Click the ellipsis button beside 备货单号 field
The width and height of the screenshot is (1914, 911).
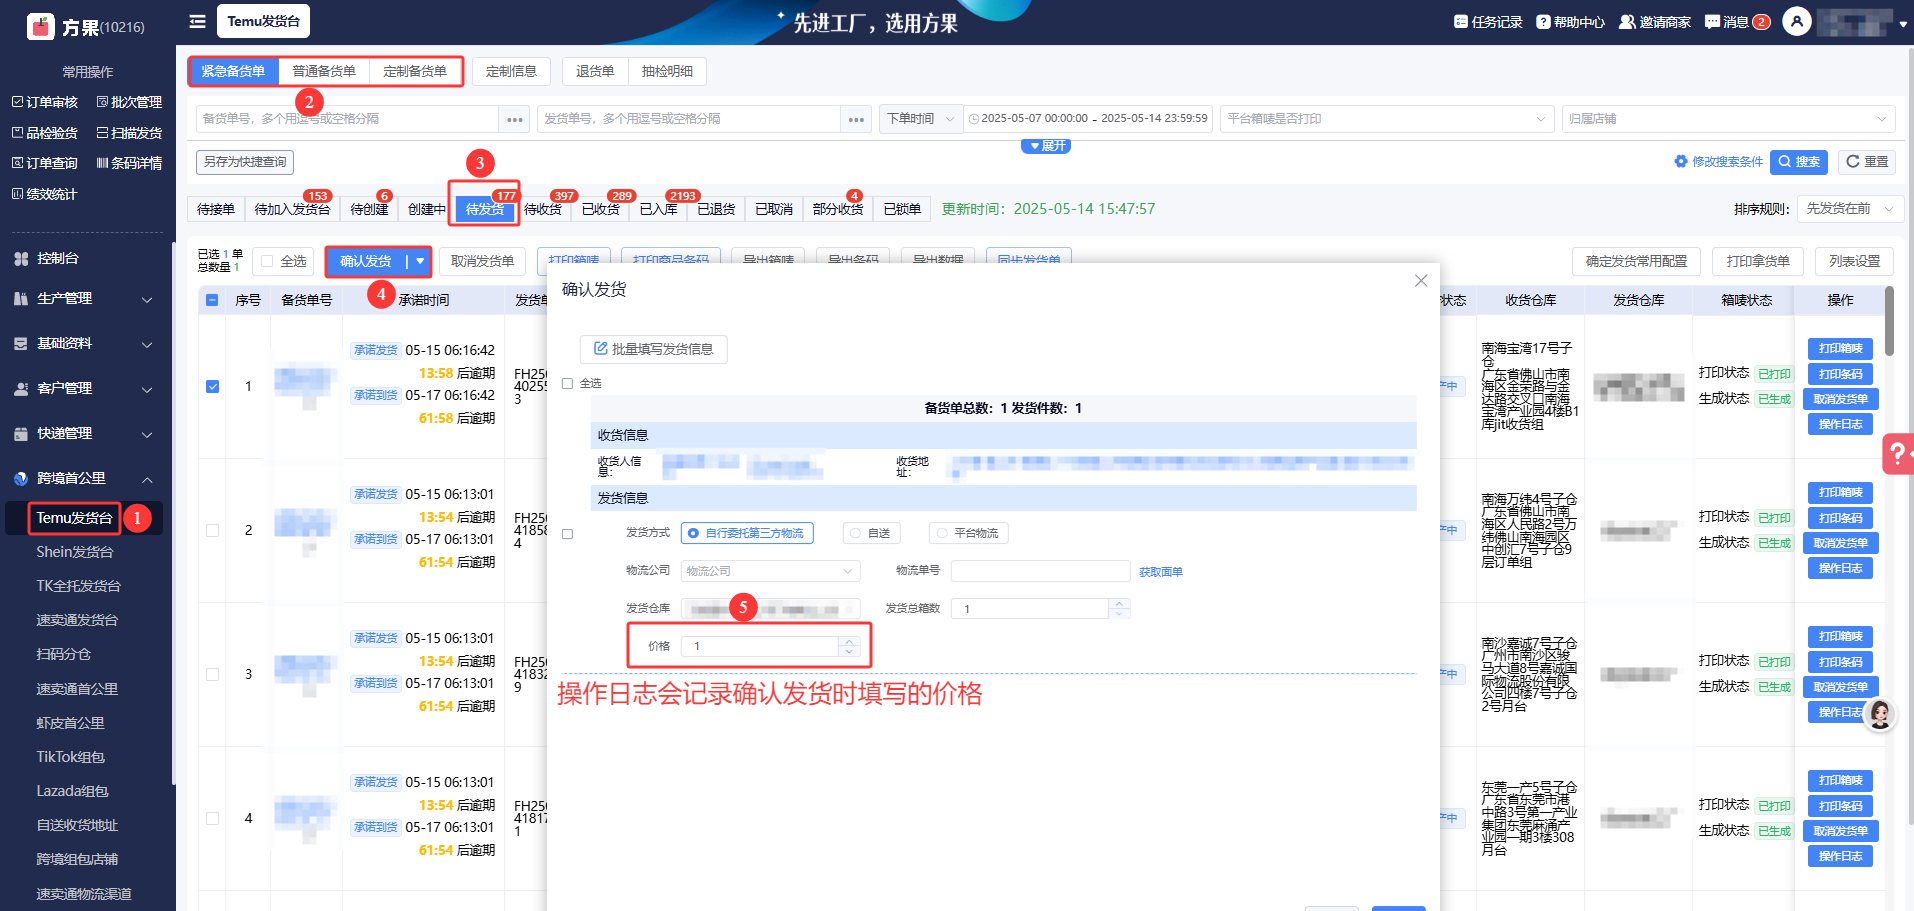click(x=515, y=119)
